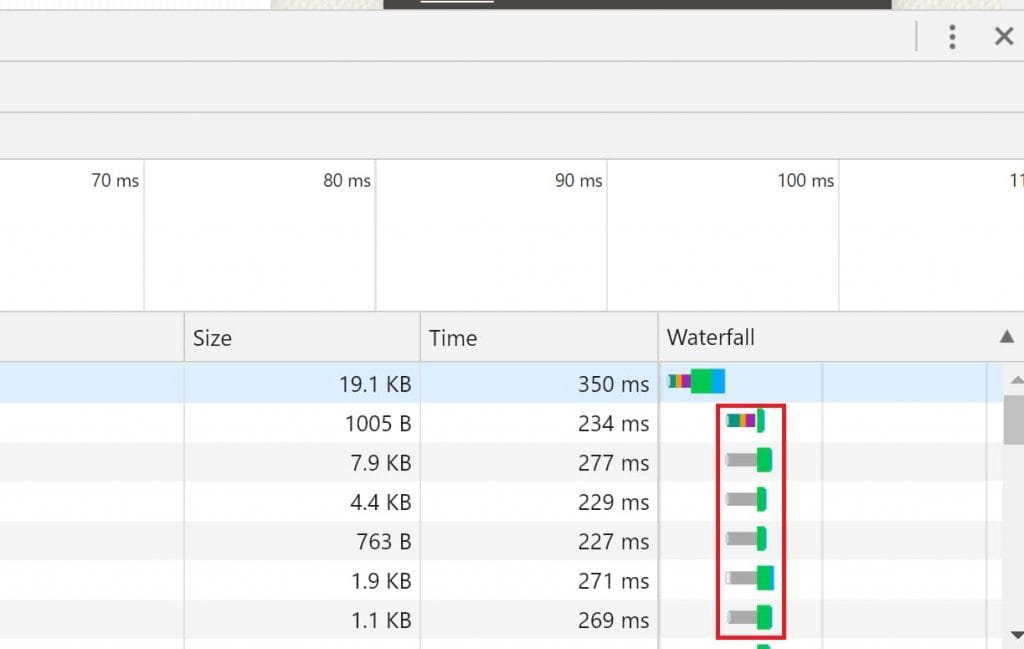
Task: Click the 269 ms time cell
Action: pos(613,621)
